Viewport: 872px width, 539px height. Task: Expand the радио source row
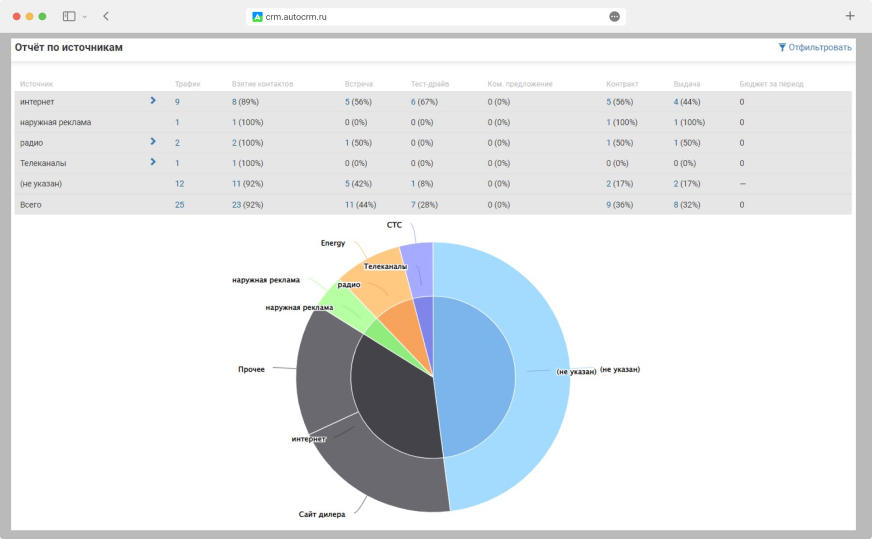click(153, 142)
